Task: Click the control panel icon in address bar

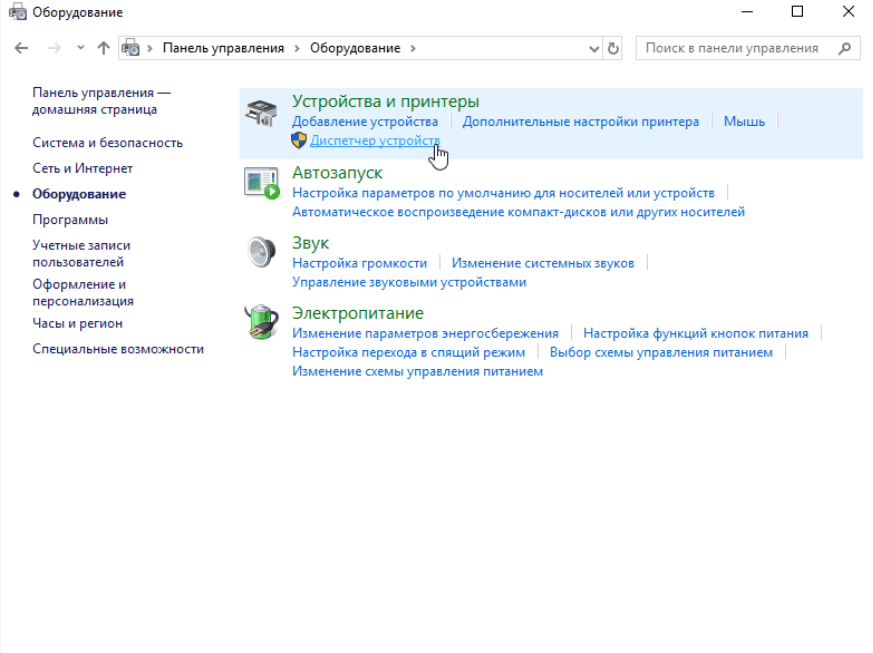Action: coord(131,48)
